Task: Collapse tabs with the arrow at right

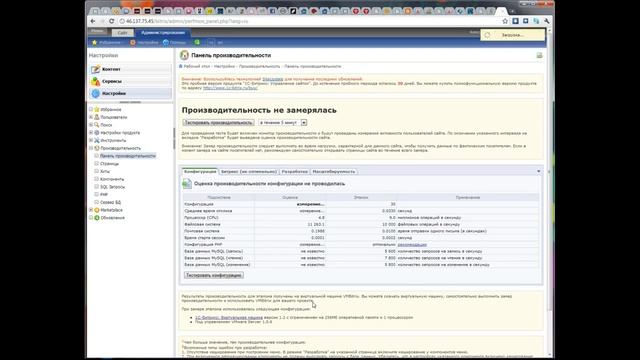Action: click(538, 171)
